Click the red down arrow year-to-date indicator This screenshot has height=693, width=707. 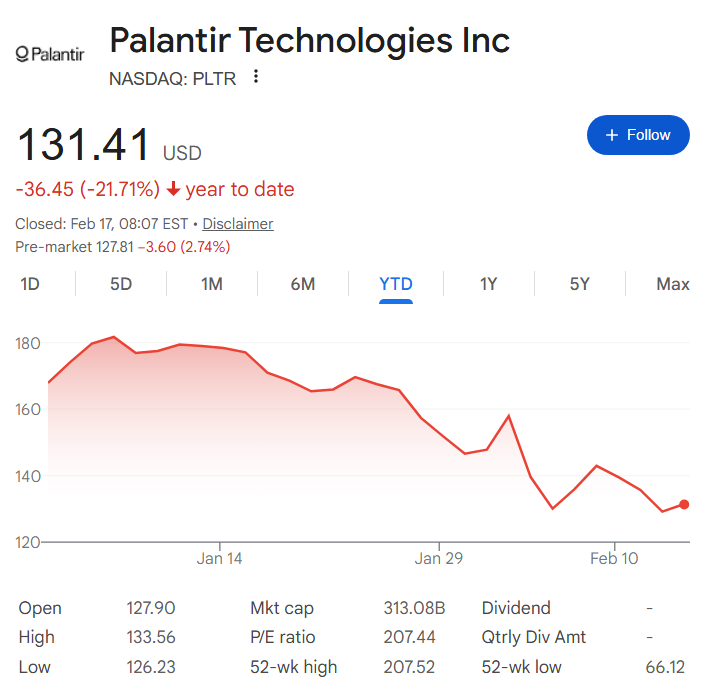[173, 189]
